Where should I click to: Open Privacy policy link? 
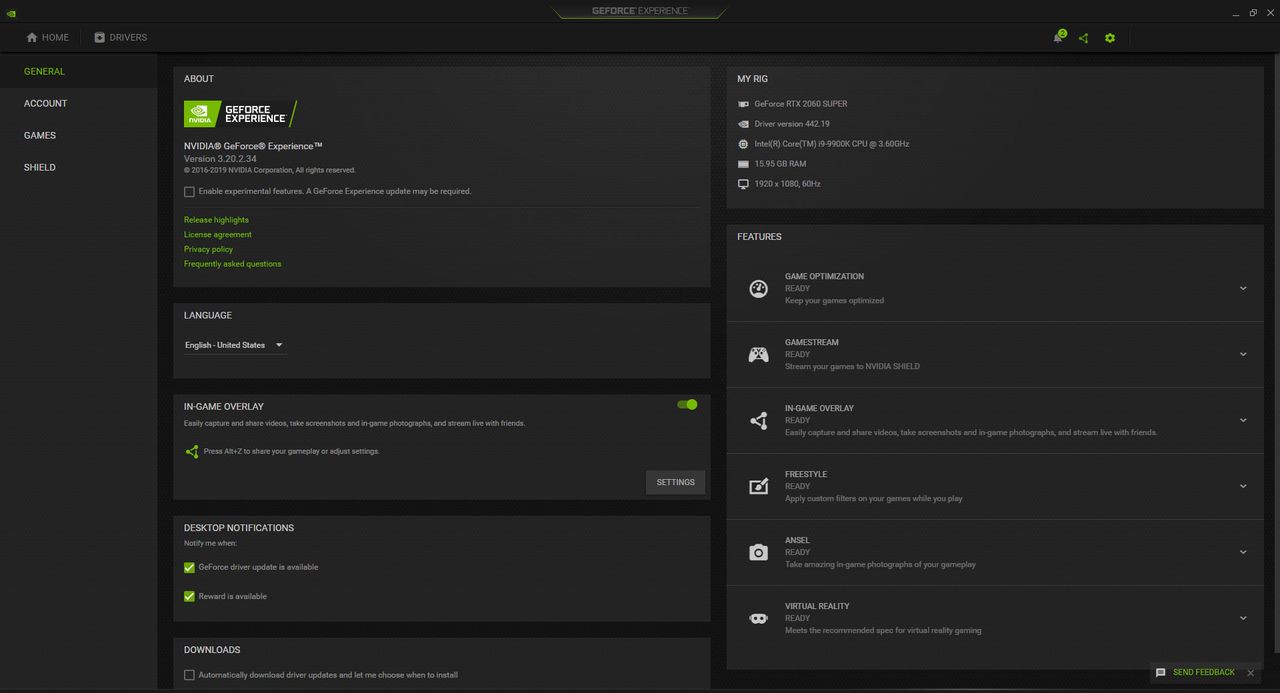[208, 249]
